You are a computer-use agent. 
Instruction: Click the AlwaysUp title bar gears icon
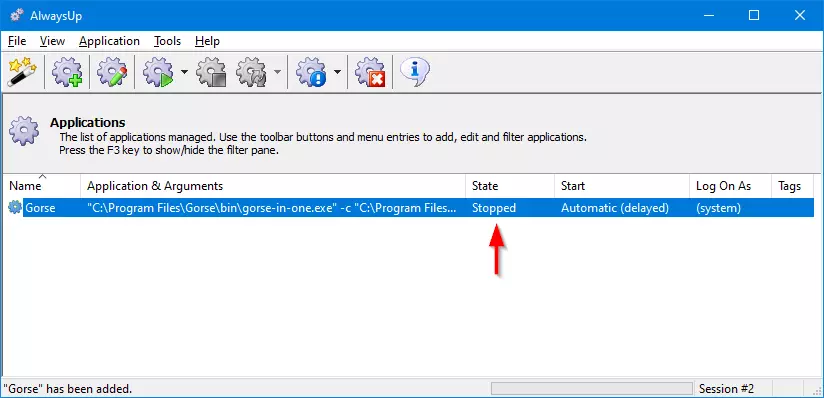(x=17, y=15)
